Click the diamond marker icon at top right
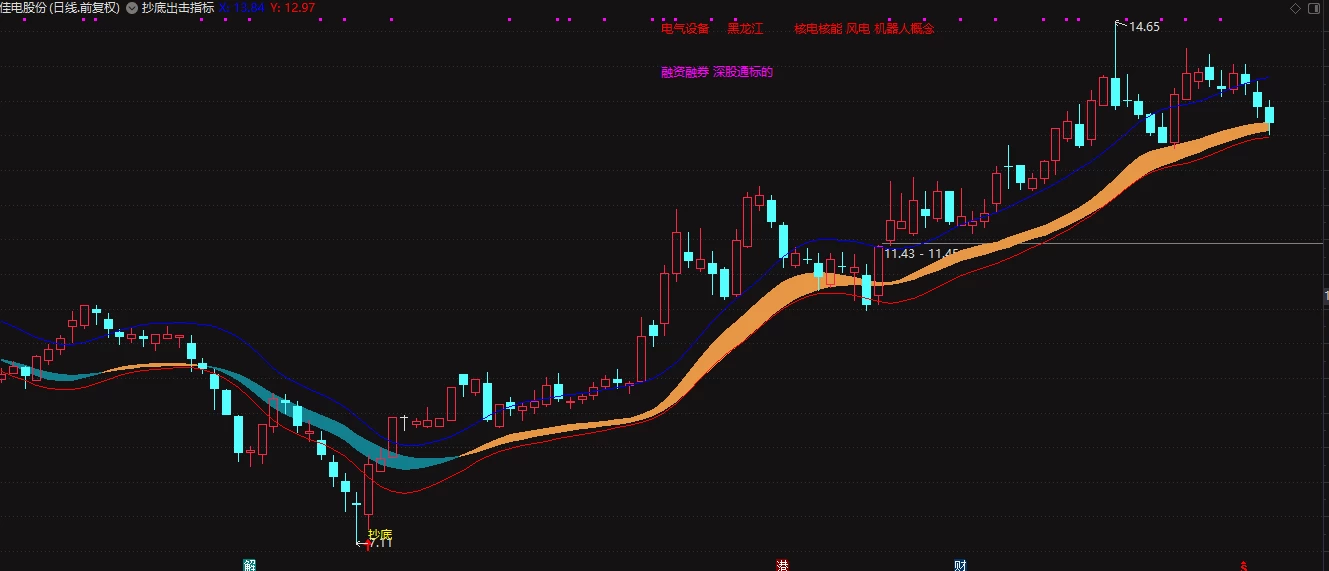Image resolution: width=1329 pixels, height=571 pixels. [1295, 8]
